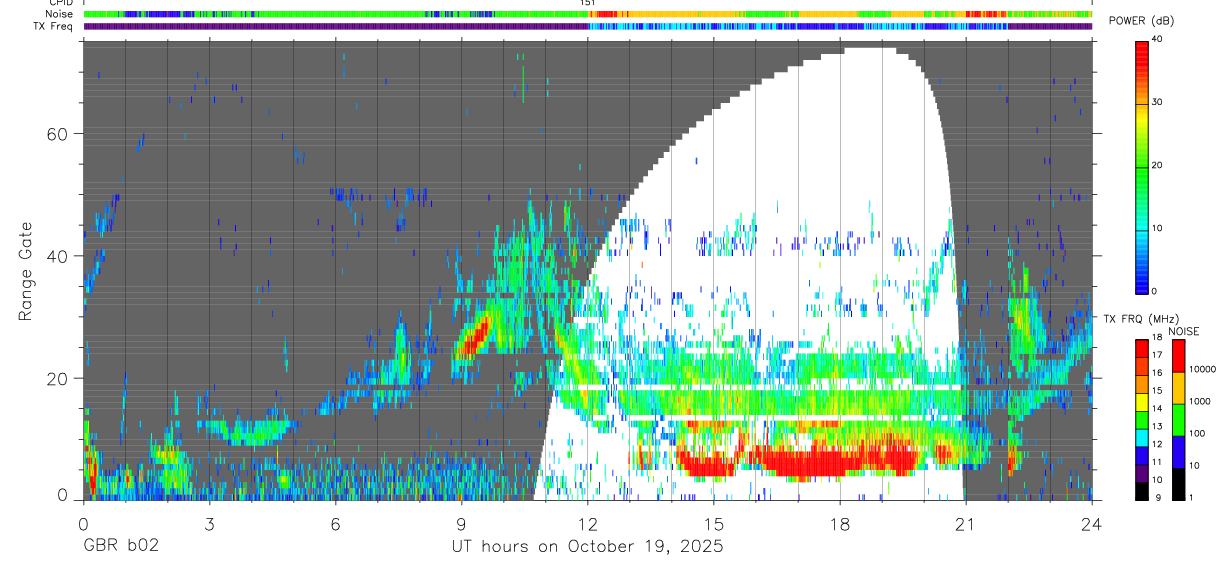Click the 'TX Freq' row label at top left
The width and height of the screenshot is (1228, 567).
54,26
